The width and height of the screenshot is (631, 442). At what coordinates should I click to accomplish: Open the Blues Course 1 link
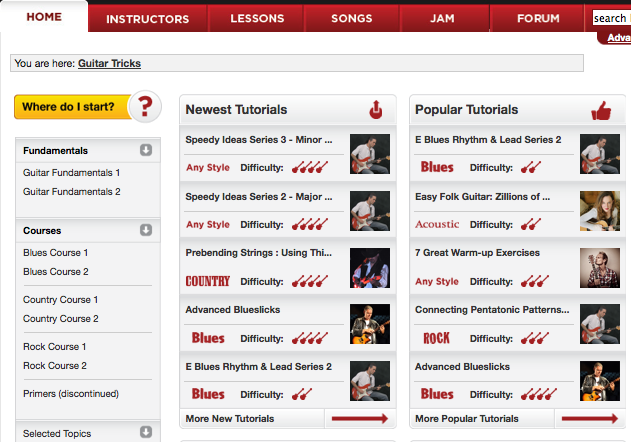(x=56, y=253)
